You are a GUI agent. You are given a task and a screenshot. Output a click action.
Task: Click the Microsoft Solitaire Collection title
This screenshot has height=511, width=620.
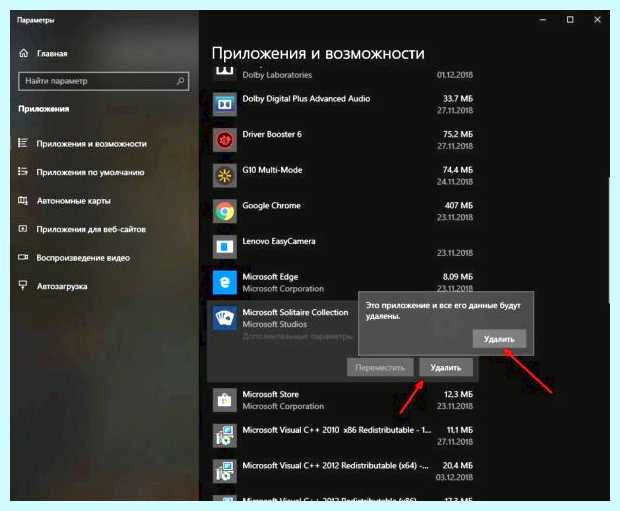coord(295,312)
